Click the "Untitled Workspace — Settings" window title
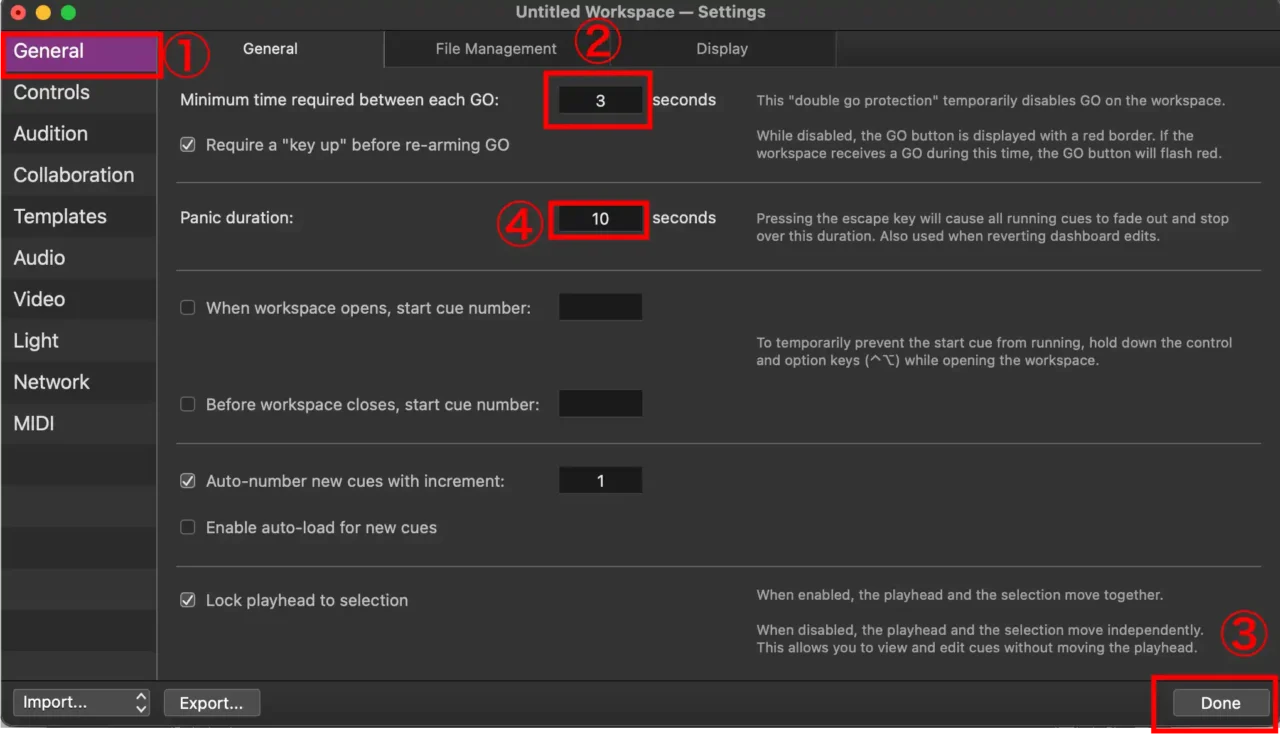Screen dimensions: 1280x734 click(x=640, y=13)
